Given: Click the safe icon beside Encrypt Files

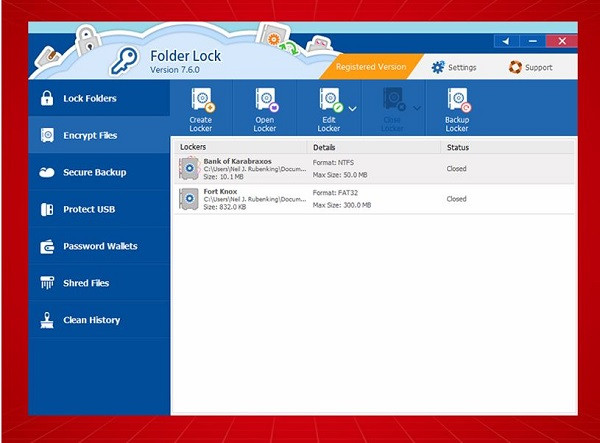Looking at the screenshot, I should click(47, 135).
